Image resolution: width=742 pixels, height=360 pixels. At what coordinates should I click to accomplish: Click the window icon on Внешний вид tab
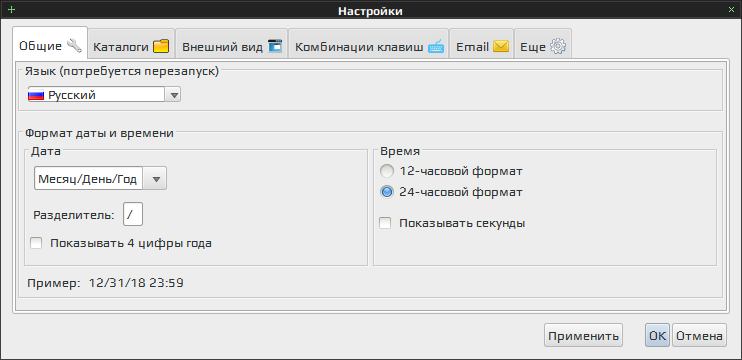click(275, 46)
